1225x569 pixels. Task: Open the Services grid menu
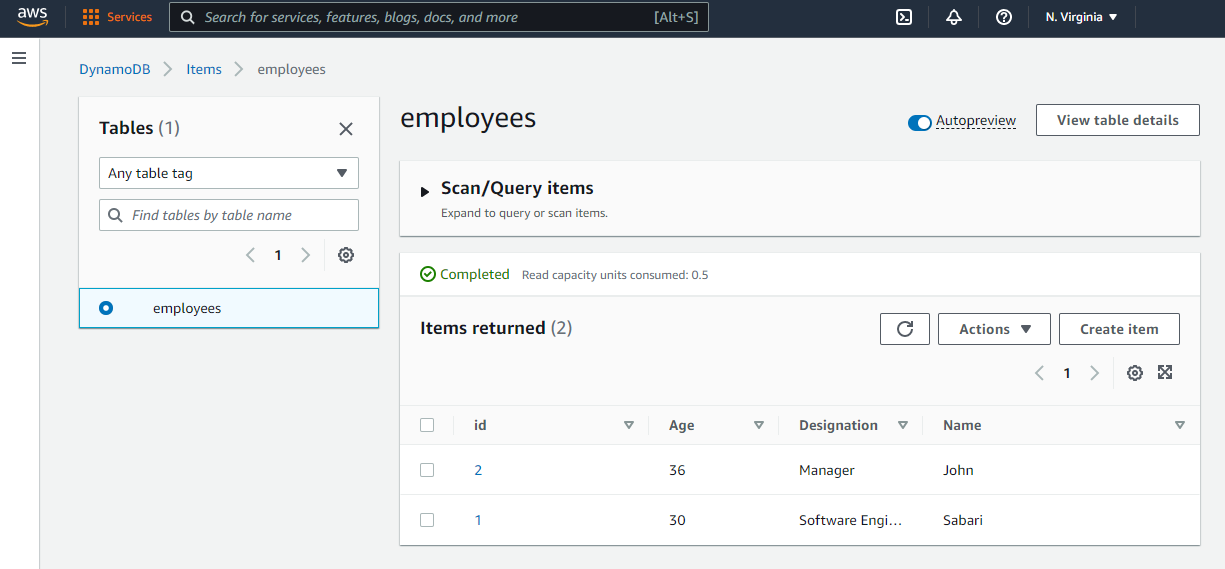coord(91,17)
